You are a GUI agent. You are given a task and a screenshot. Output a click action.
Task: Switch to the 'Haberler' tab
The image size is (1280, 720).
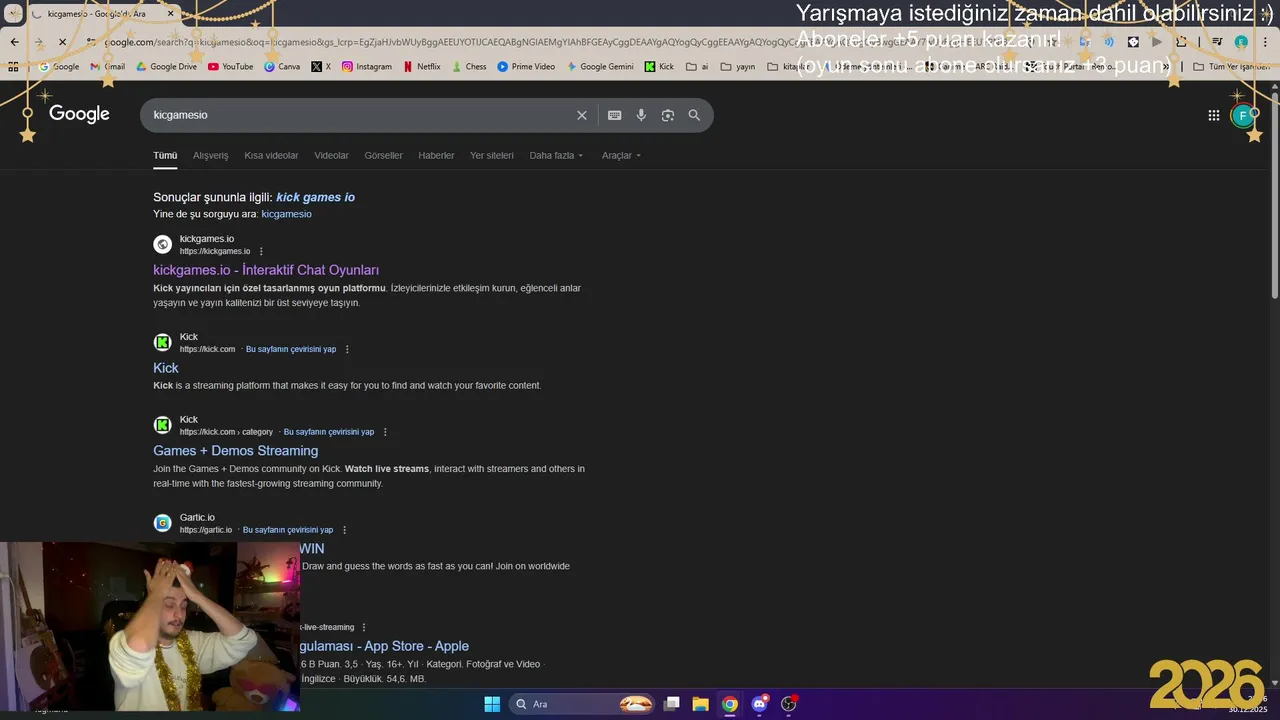click(436, 155)
